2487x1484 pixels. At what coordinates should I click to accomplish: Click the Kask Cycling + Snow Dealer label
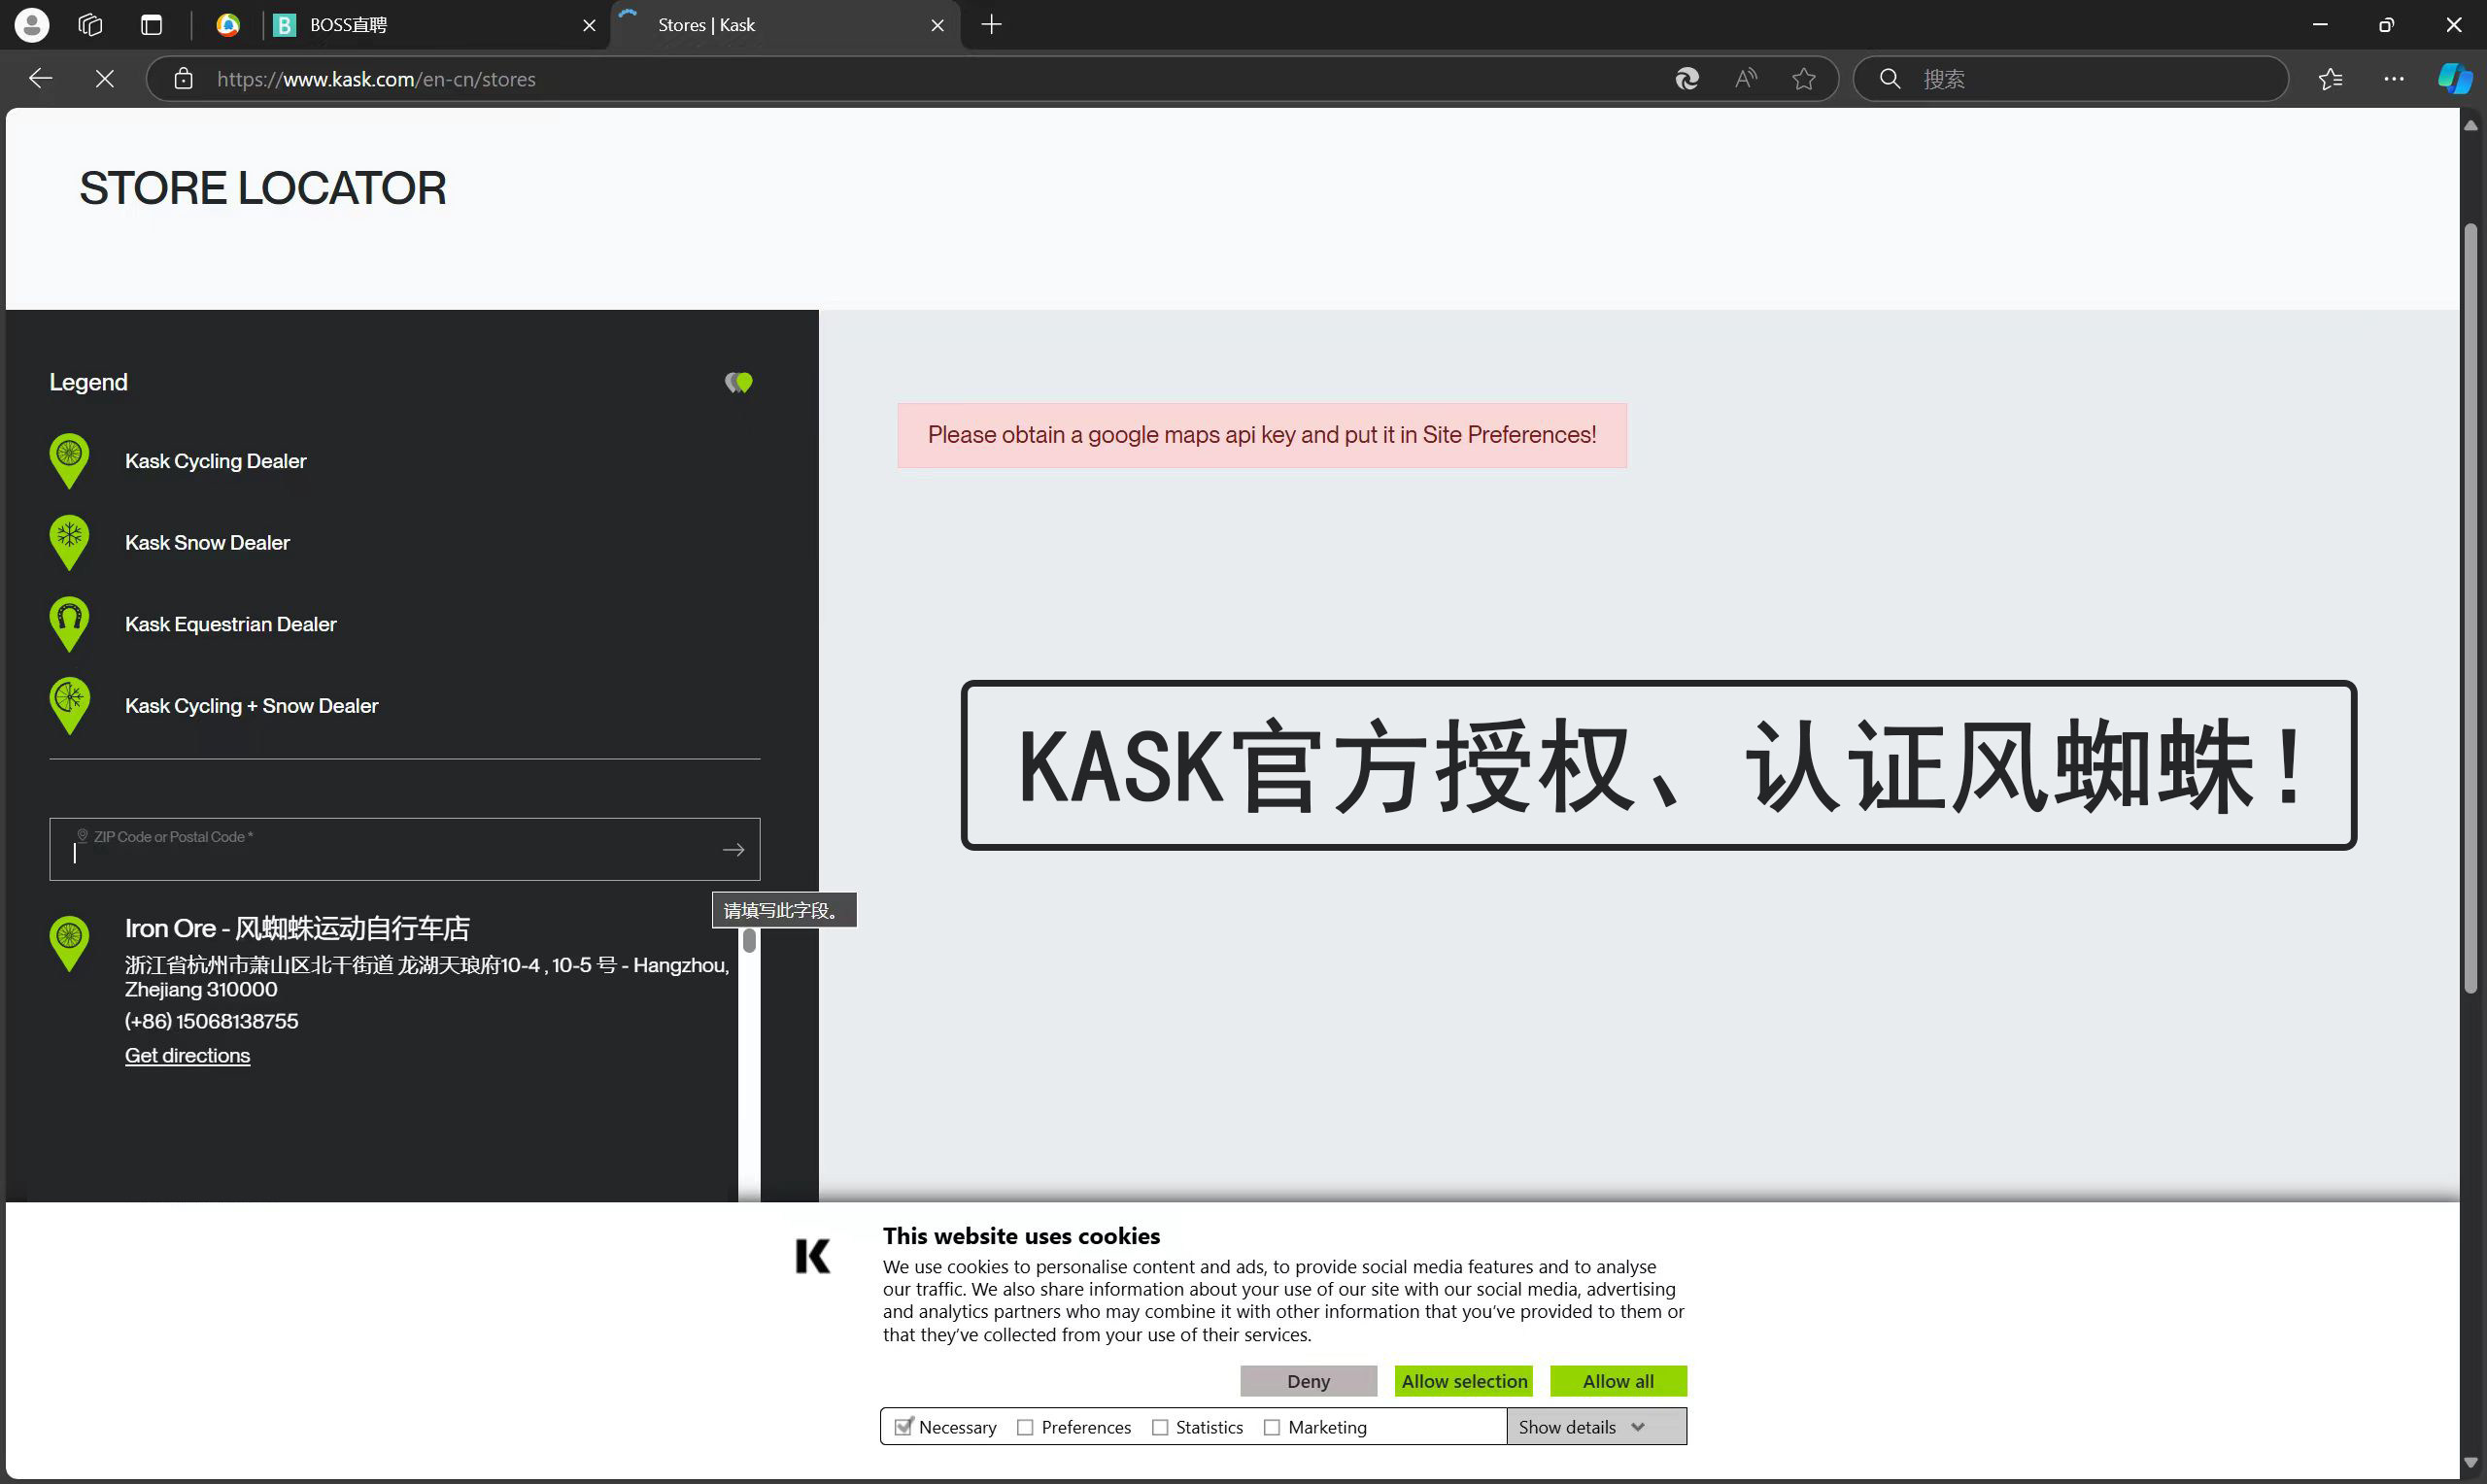point(252,706)
